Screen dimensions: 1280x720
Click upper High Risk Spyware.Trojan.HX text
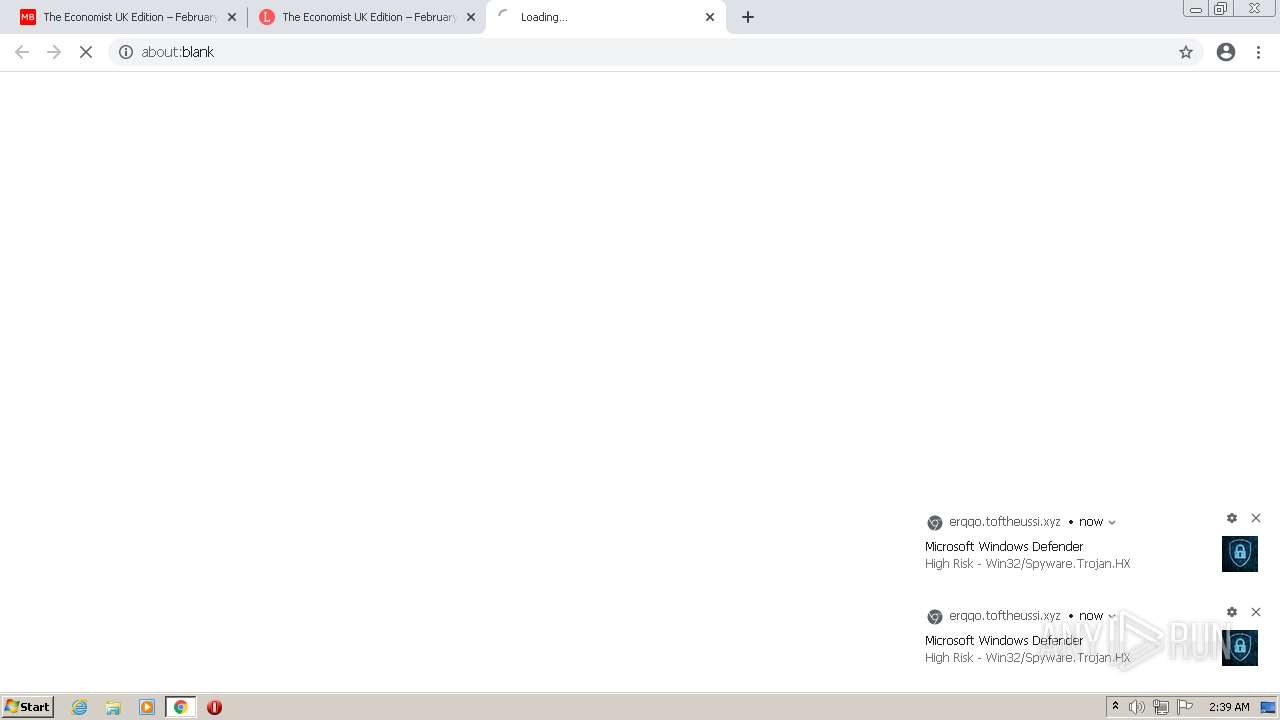(x=1027, y=564)
